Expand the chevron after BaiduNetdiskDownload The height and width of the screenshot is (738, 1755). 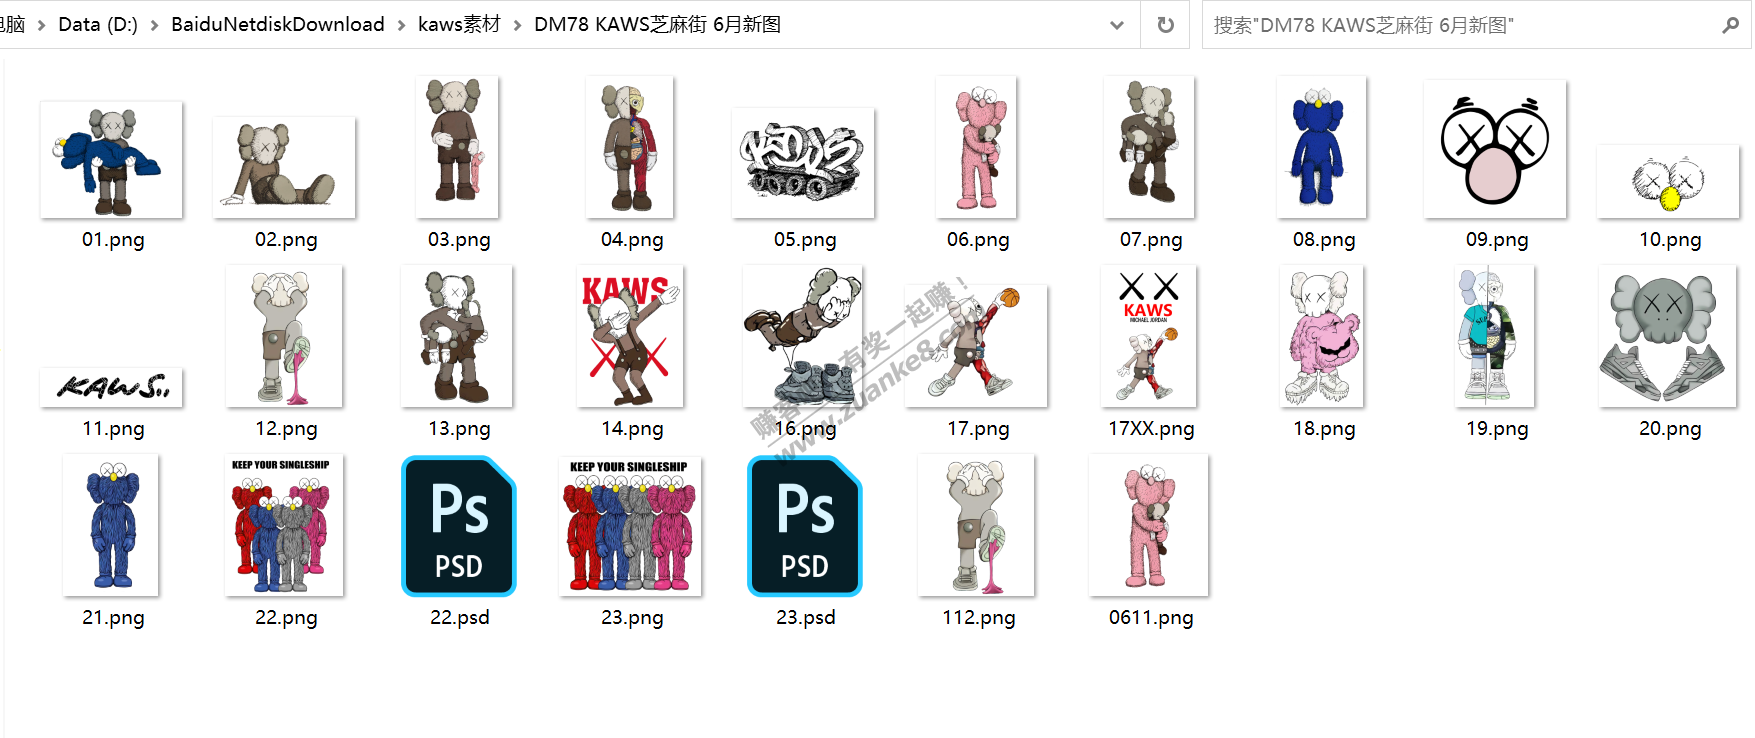coord(401,25)
